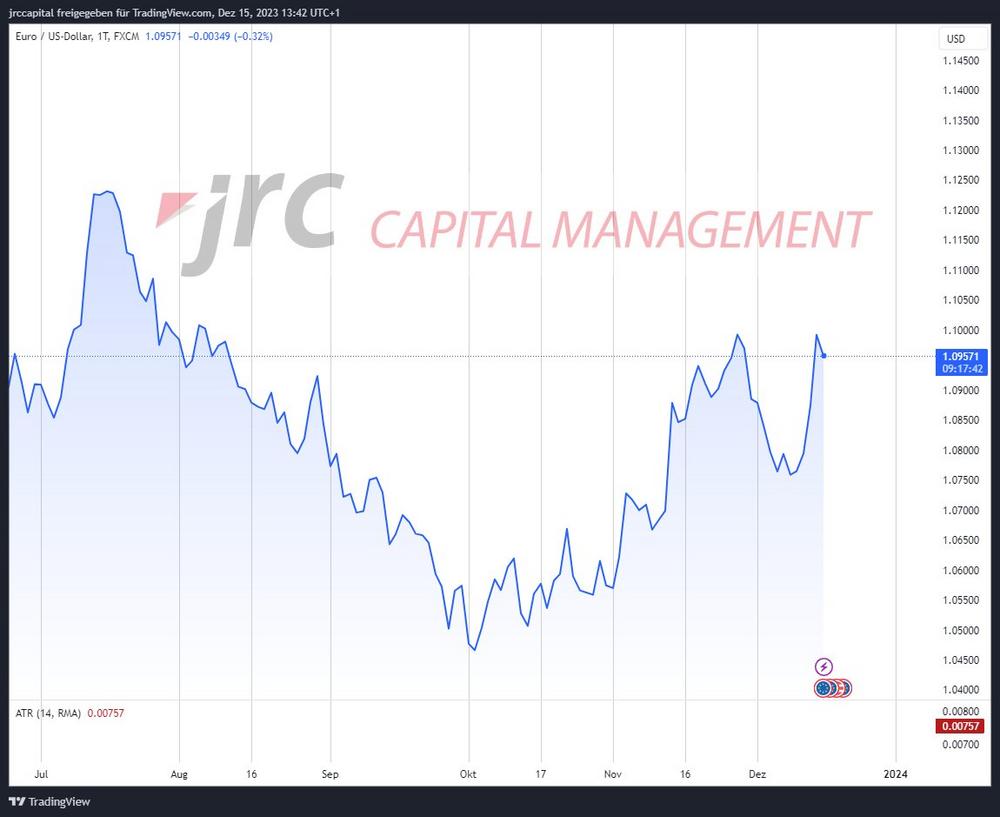The width and height of the screenshot is (1000, 817).
Task: Click the TradingView logo at bottom left
Action: coord(49,801)
